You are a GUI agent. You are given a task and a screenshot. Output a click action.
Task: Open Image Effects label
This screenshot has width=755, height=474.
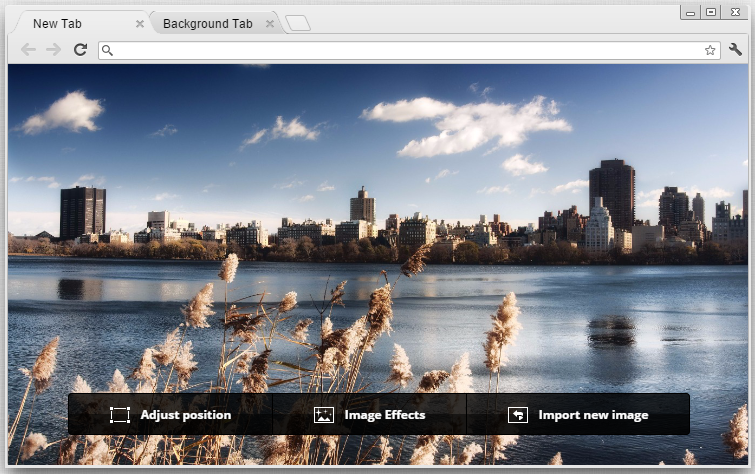(385, 415)
